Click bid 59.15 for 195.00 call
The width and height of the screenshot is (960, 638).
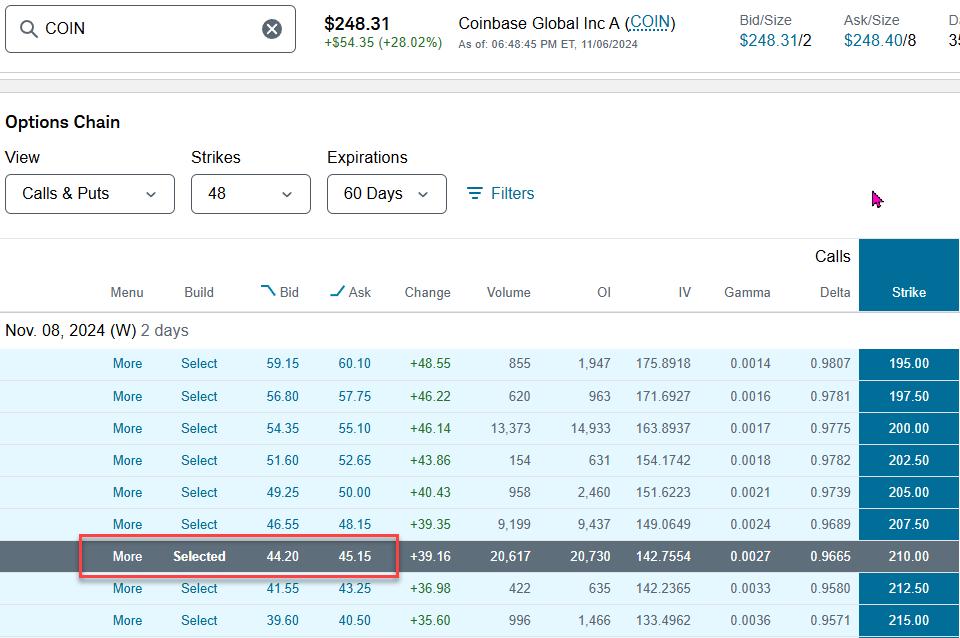point(282,364)
